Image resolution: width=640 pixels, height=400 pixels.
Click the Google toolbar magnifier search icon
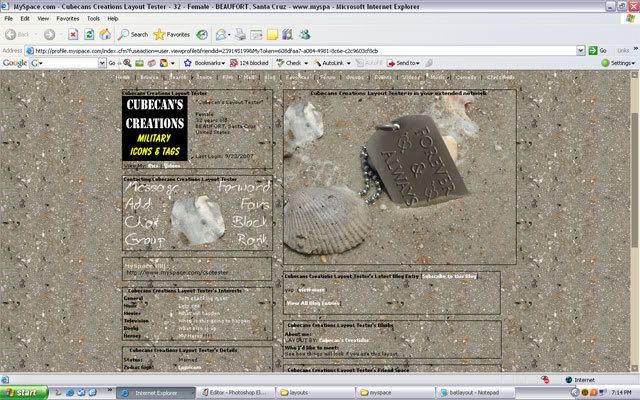tap(128, 63)
